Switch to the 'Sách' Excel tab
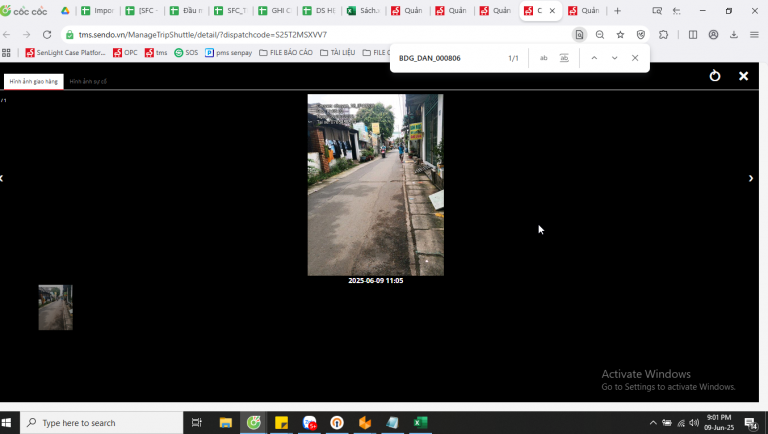The image size is (768, 434). (x=363, y=11)
